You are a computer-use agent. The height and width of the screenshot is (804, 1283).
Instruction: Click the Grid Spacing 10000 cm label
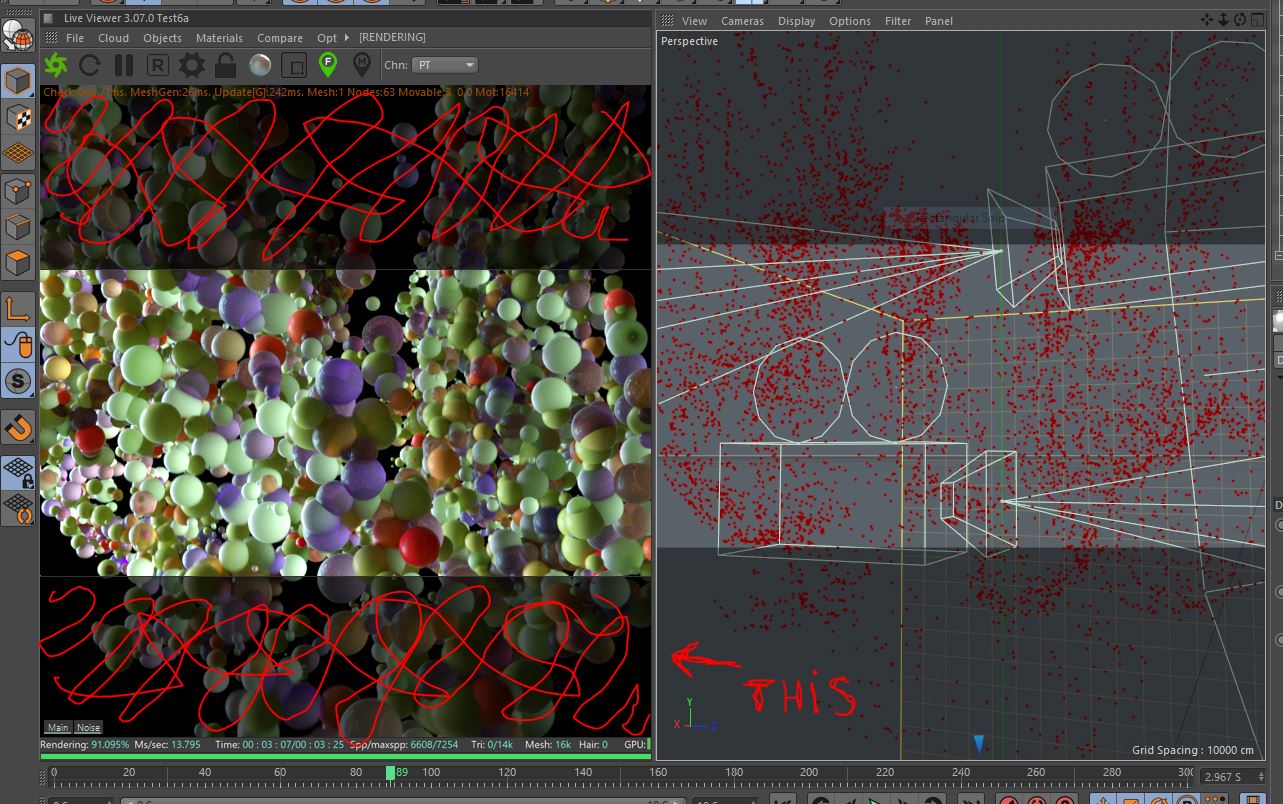1192,750
